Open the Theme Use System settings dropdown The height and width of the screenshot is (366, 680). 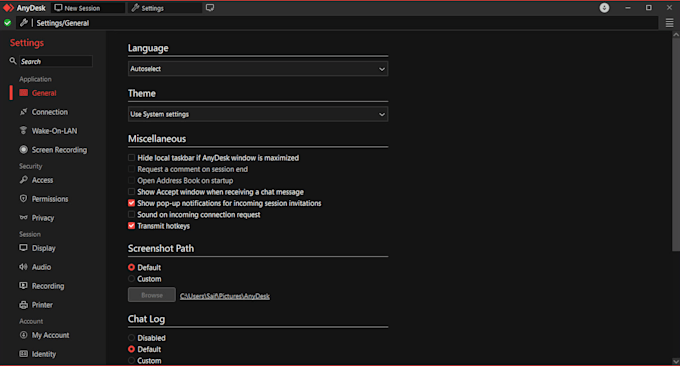point(258,114)
